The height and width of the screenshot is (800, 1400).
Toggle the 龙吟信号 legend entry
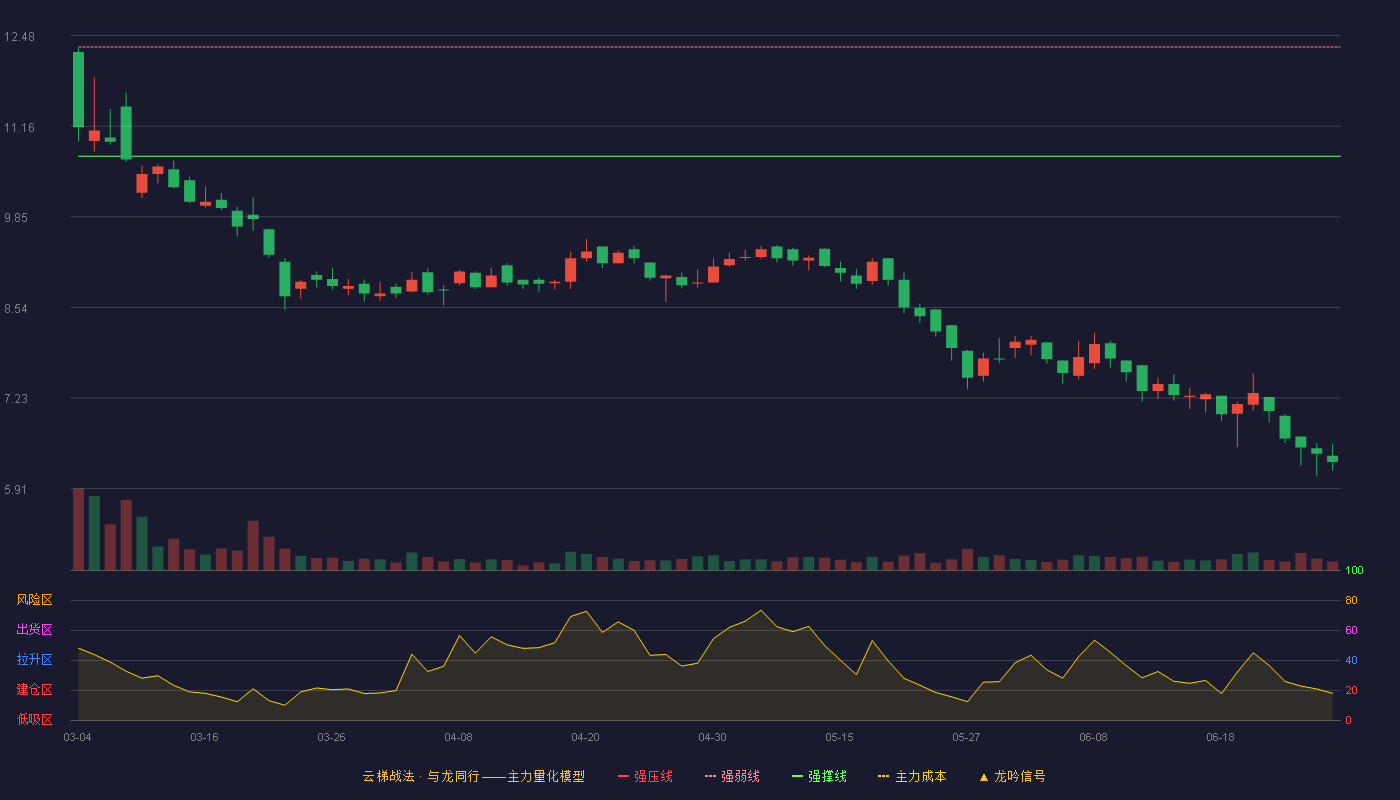[x=1012, y=776]
